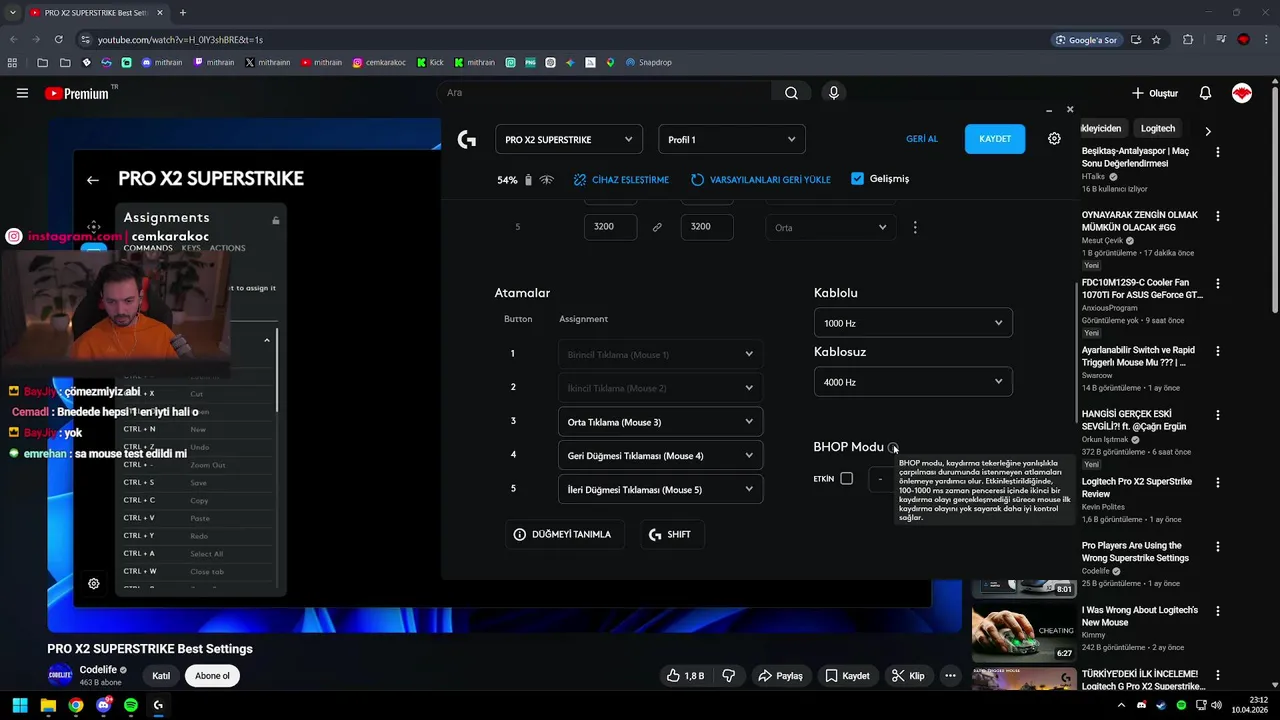Click the cemkarakoc Instagram bookmark

pyautogui.click(x=379, y=62)
